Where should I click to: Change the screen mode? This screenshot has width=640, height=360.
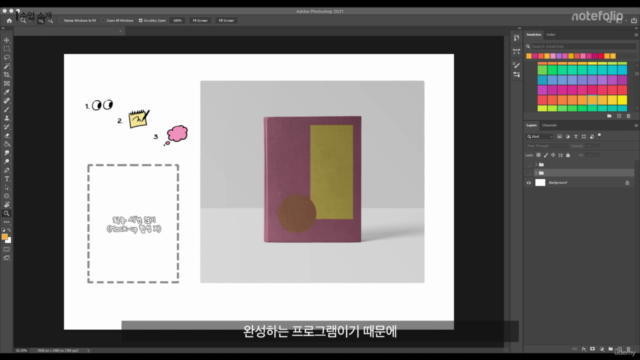7,258
